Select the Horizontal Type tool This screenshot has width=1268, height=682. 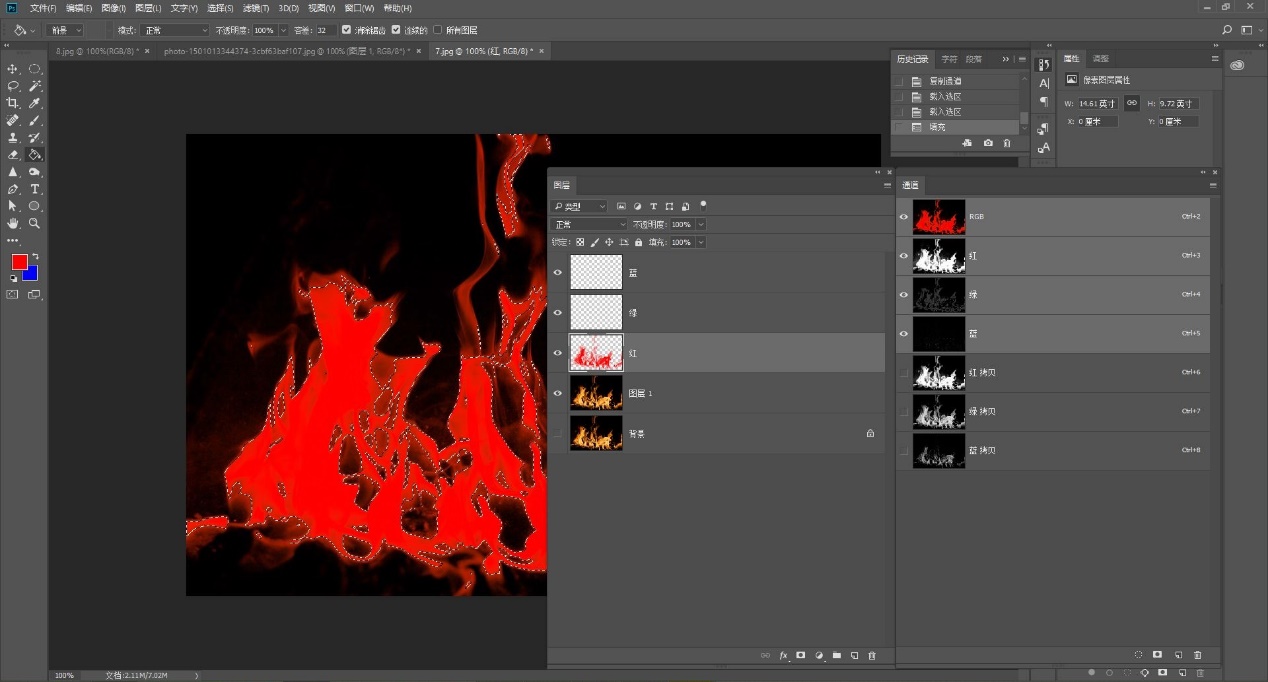point(35,189)
